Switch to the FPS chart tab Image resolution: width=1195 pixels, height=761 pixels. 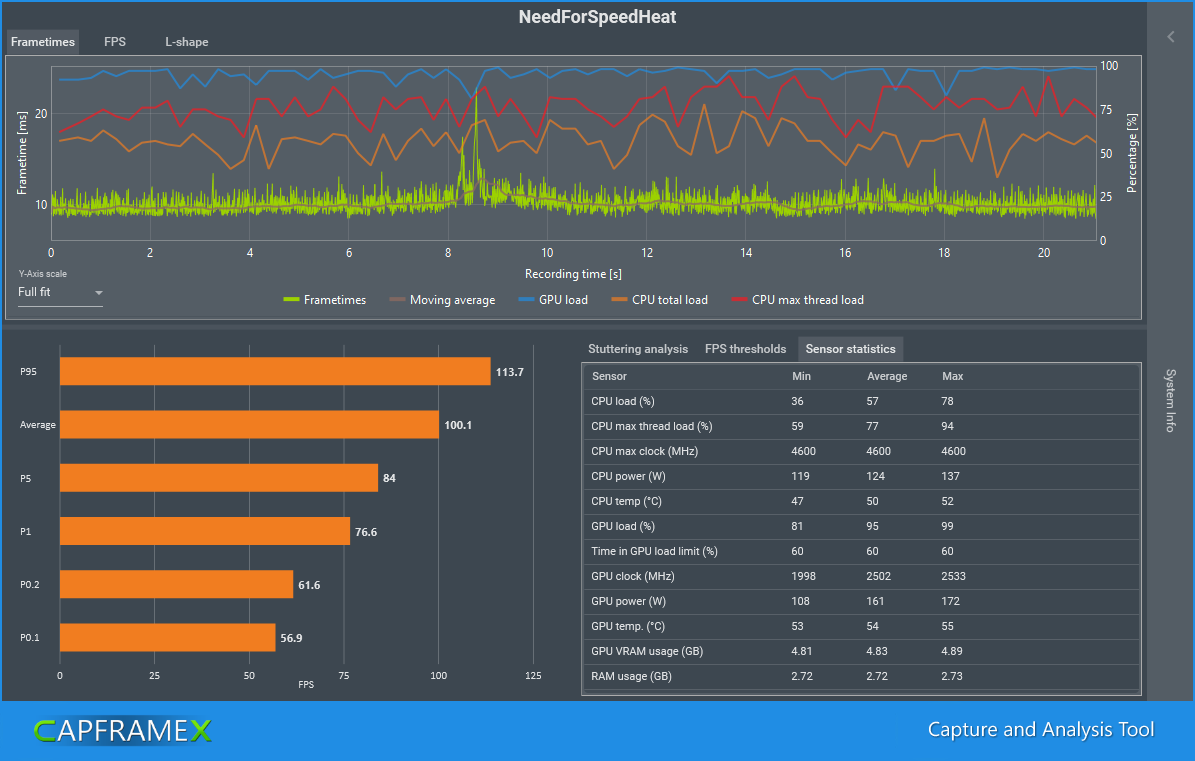point(115,42)
